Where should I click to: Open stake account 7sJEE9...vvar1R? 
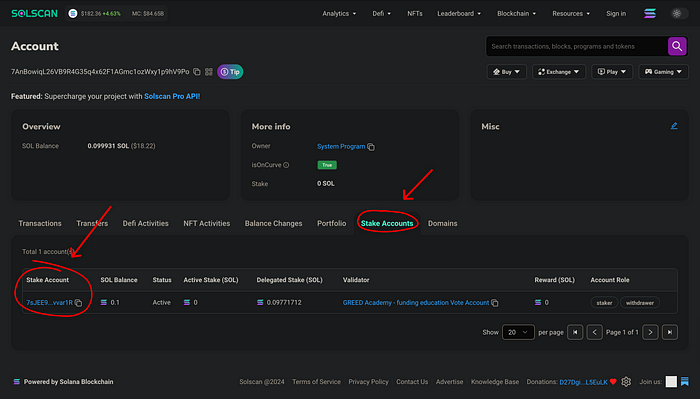pyautogui.click(x=49, y=303)
